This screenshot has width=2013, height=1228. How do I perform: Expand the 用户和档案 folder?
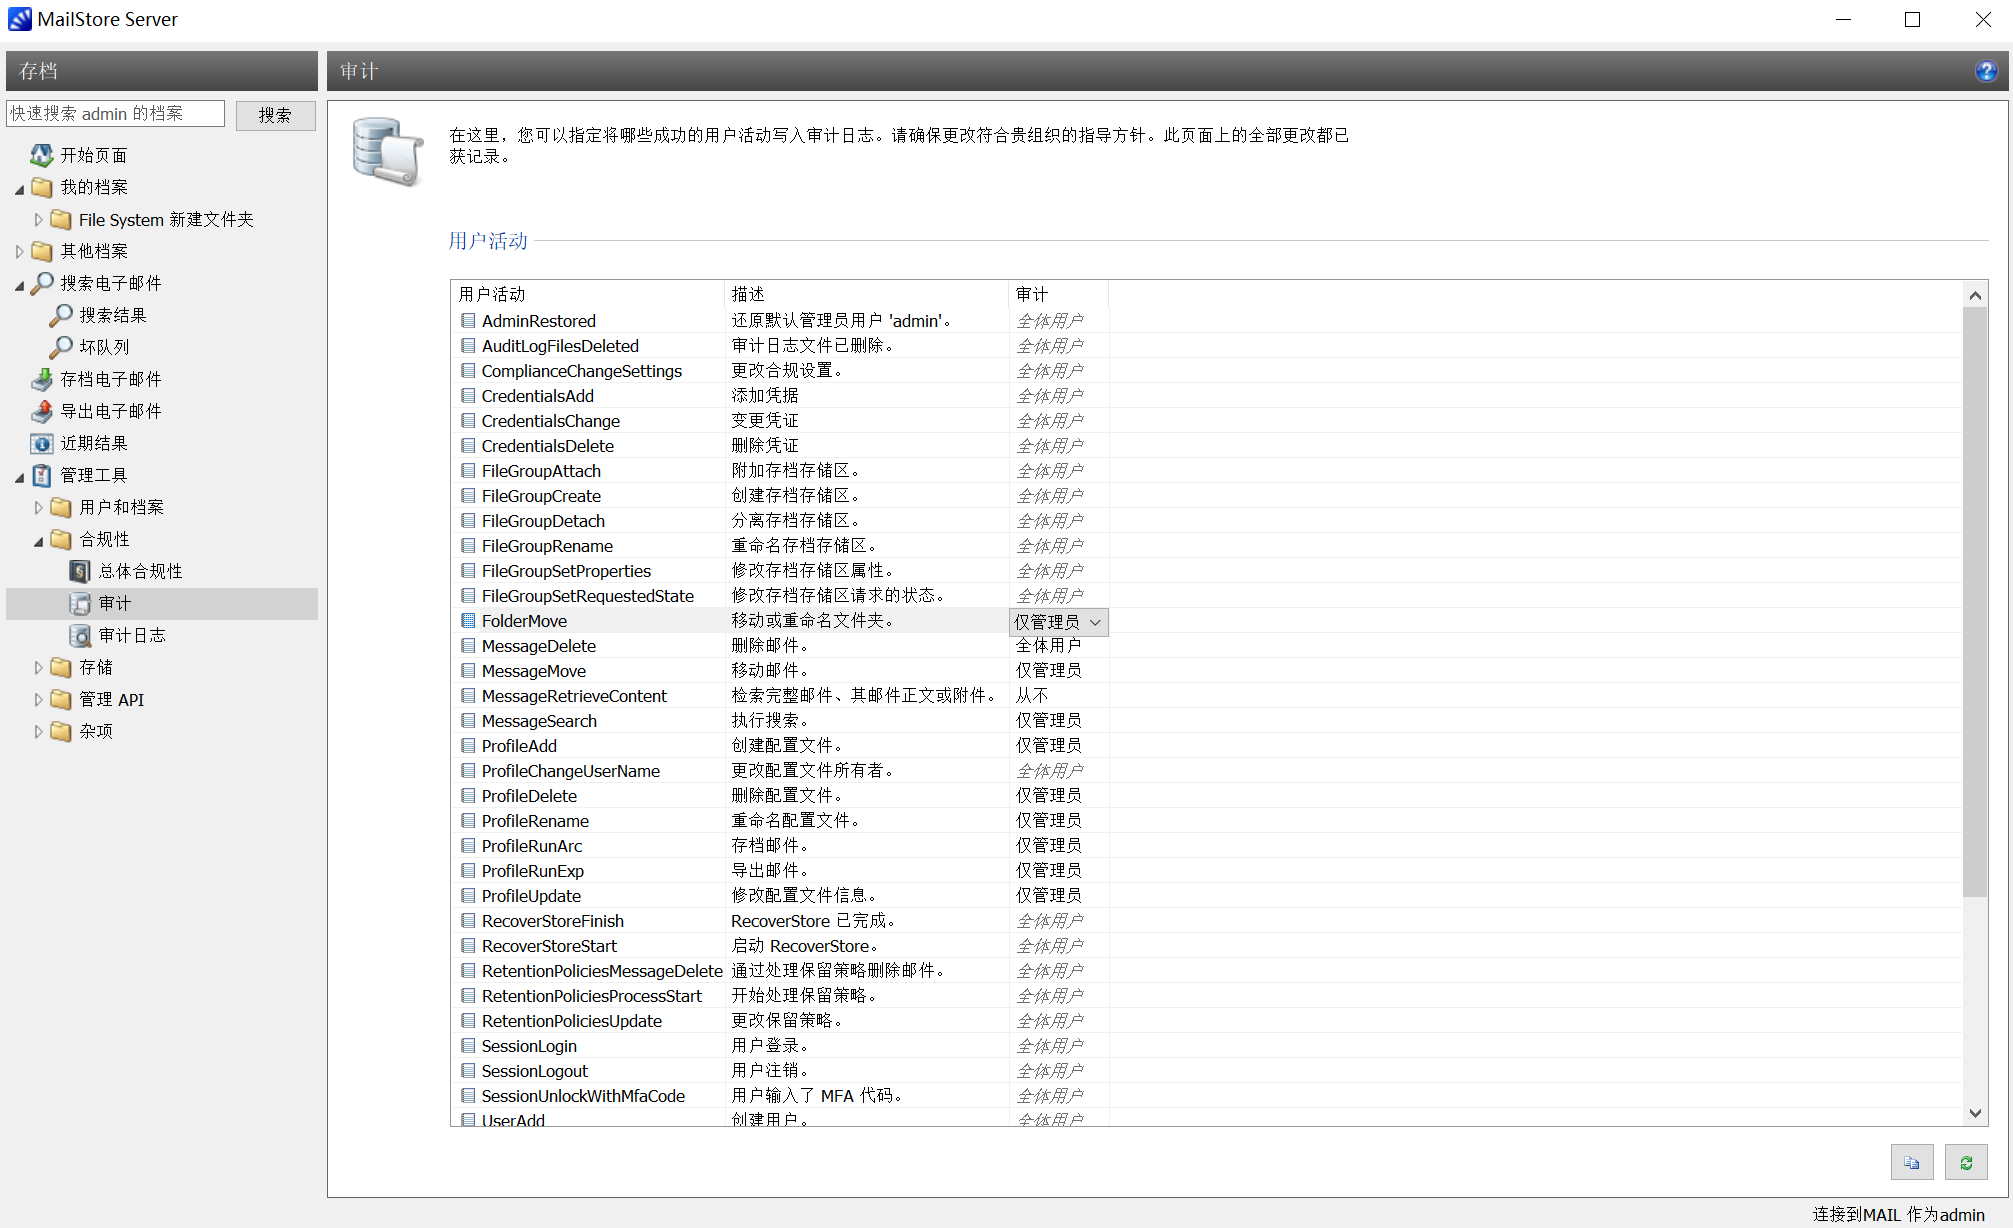pos(39,508)
